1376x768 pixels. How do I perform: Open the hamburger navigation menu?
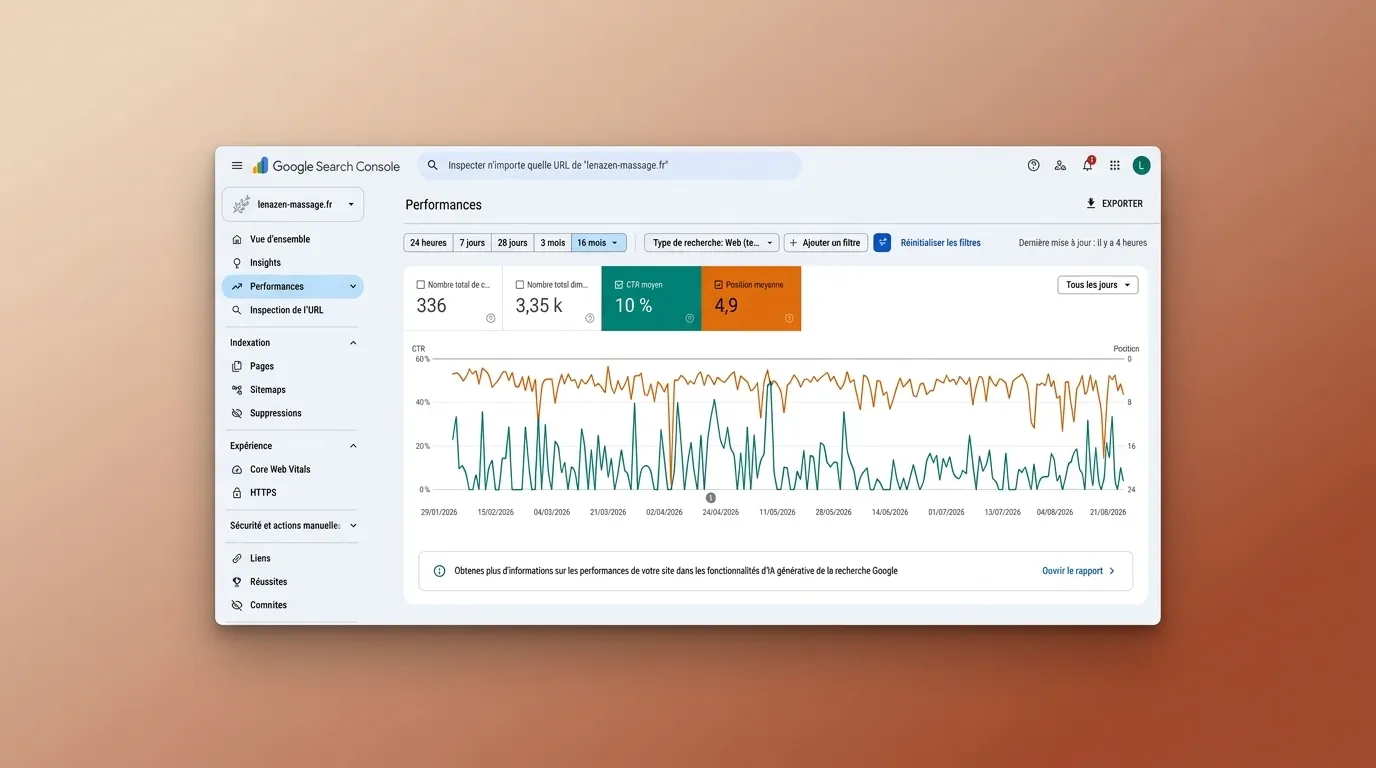coord(237,166)
